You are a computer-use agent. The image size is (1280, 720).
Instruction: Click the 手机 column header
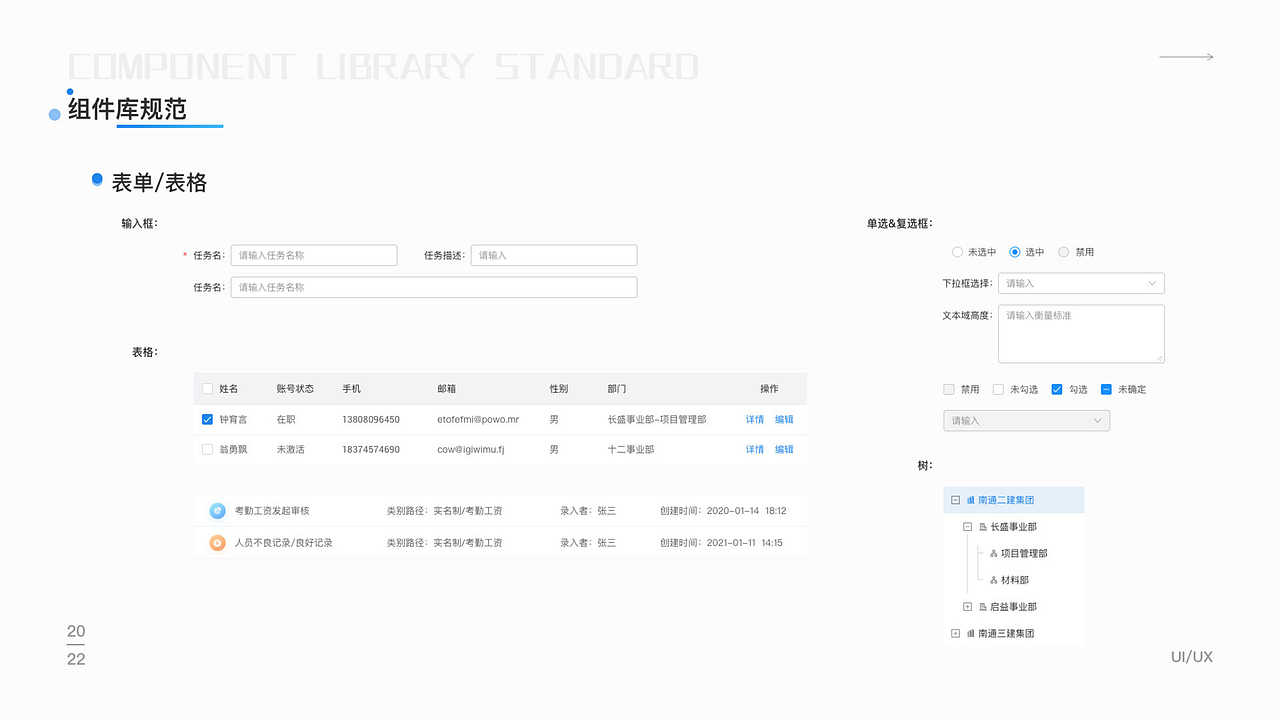click(x=351, y=389)
